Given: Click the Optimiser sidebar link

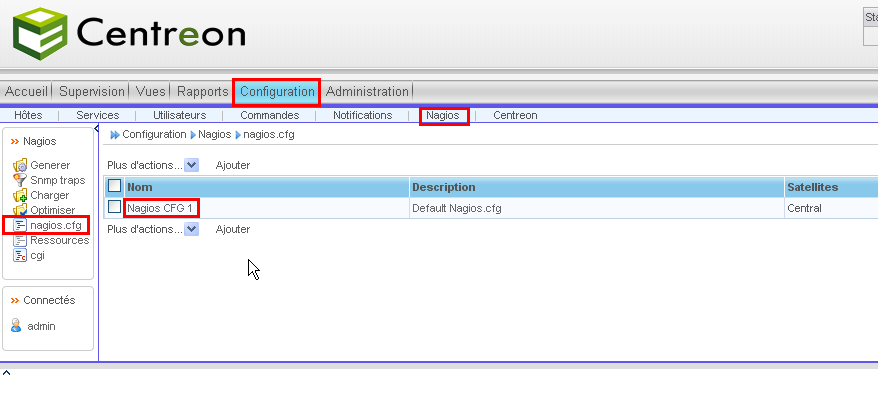Looking at the screenshot, I should [x=53, y=210].
